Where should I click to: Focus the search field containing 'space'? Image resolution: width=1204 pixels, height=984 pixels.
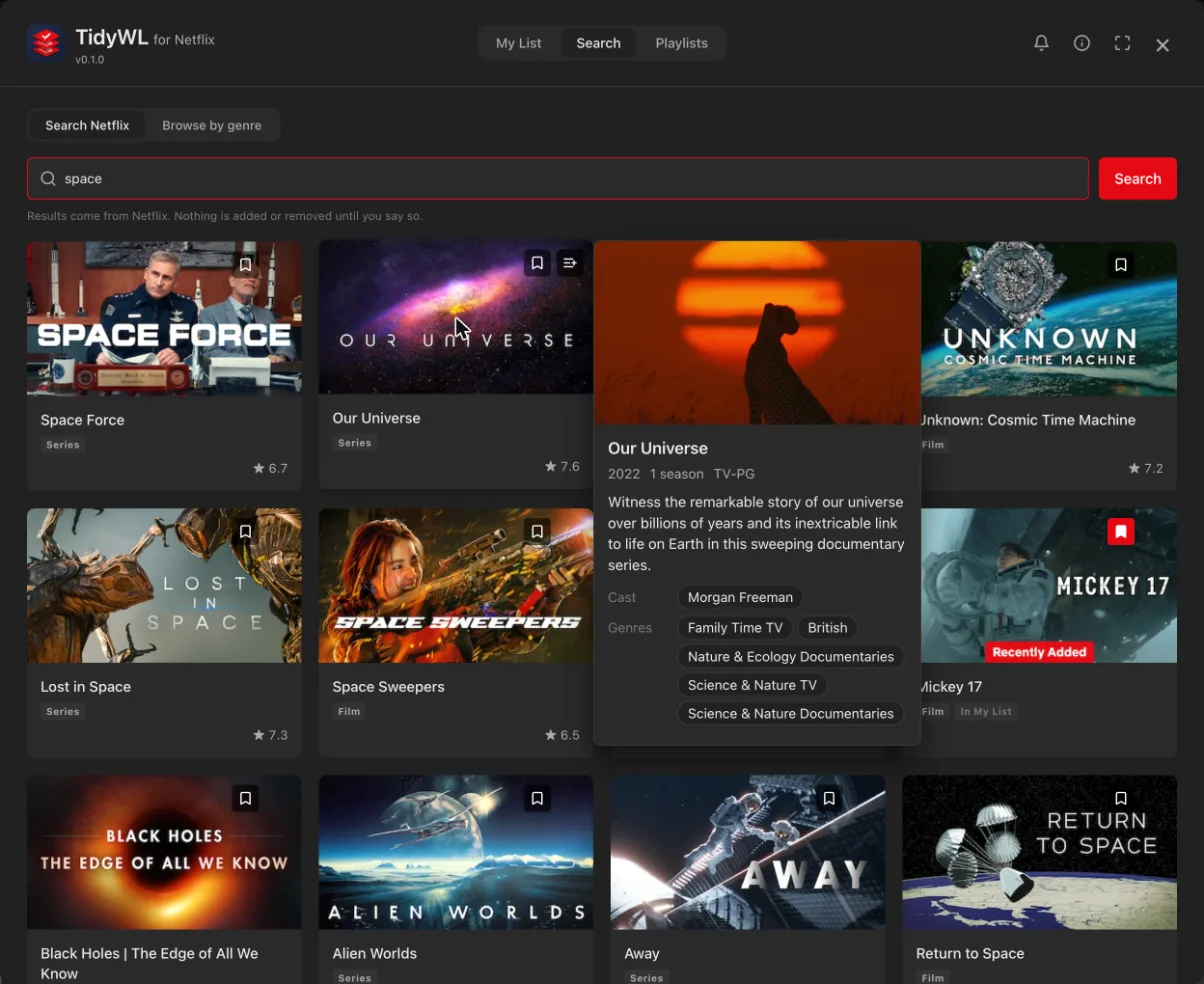pyautogui.click(x=558, y=179)
